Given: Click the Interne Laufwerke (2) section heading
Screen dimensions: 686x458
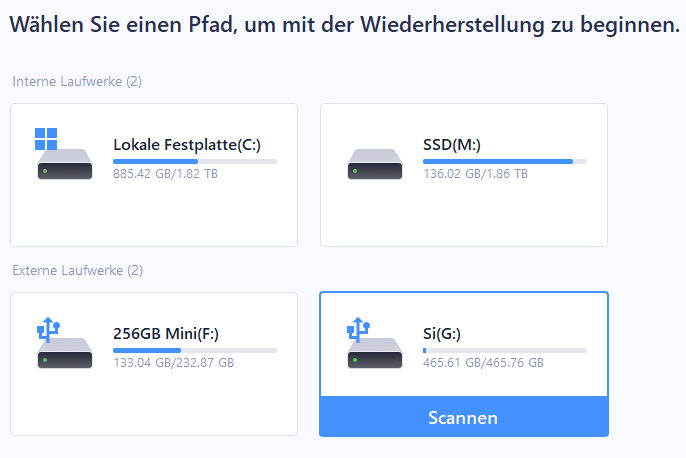Looking at the screenshot, I should pyautogui.click(x=77, y=81).
